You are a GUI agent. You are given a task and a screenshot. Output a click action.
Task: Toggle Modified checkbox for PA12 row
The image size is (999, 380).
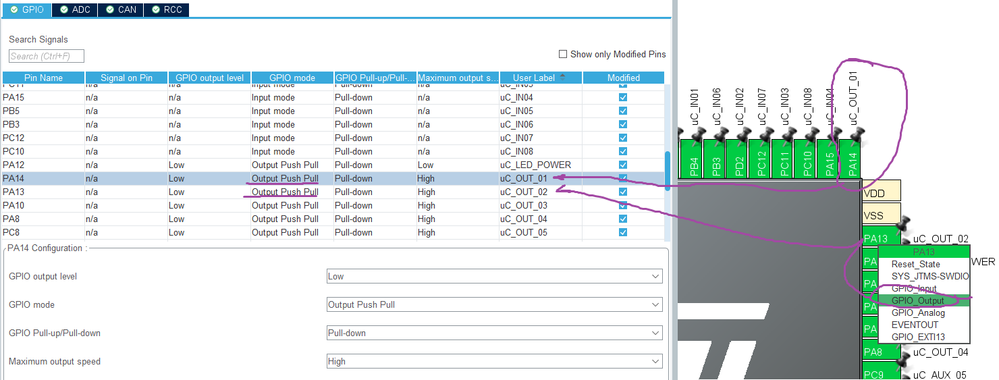coord(623,164)
